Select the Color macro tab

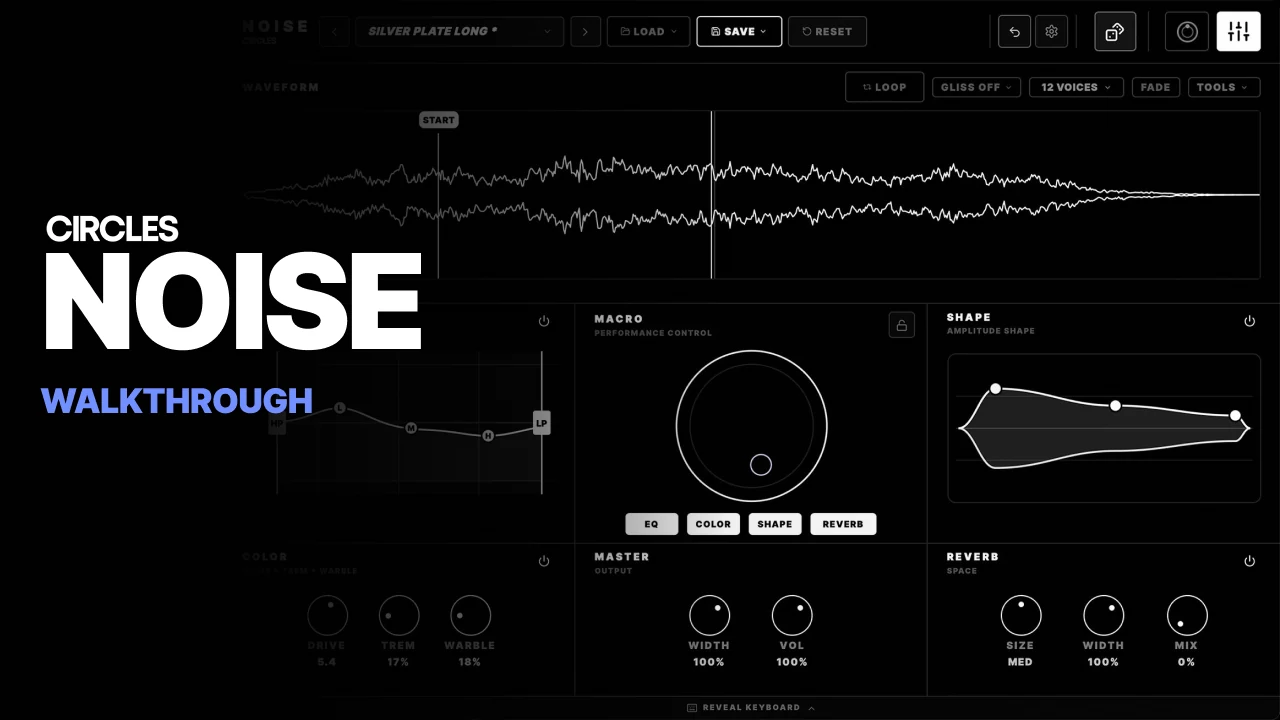tap(713, 524)
